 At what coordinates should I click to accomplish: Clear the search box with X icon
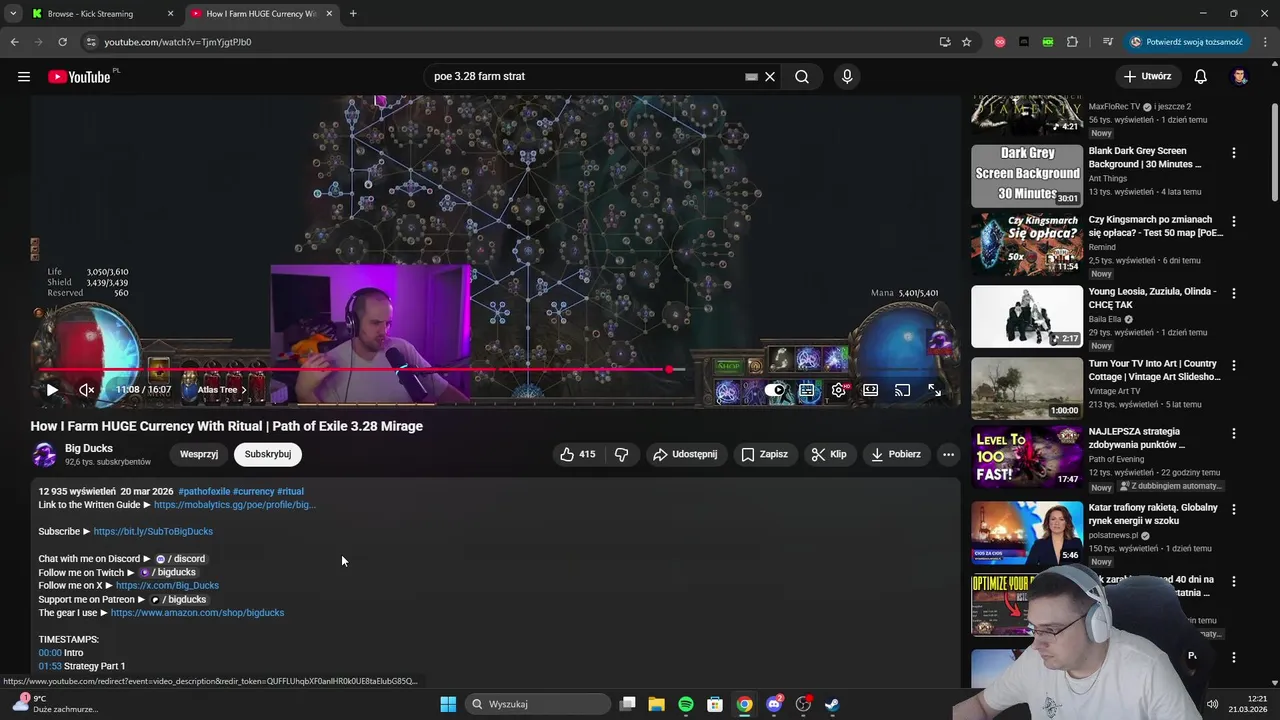[x=770, y=77]
